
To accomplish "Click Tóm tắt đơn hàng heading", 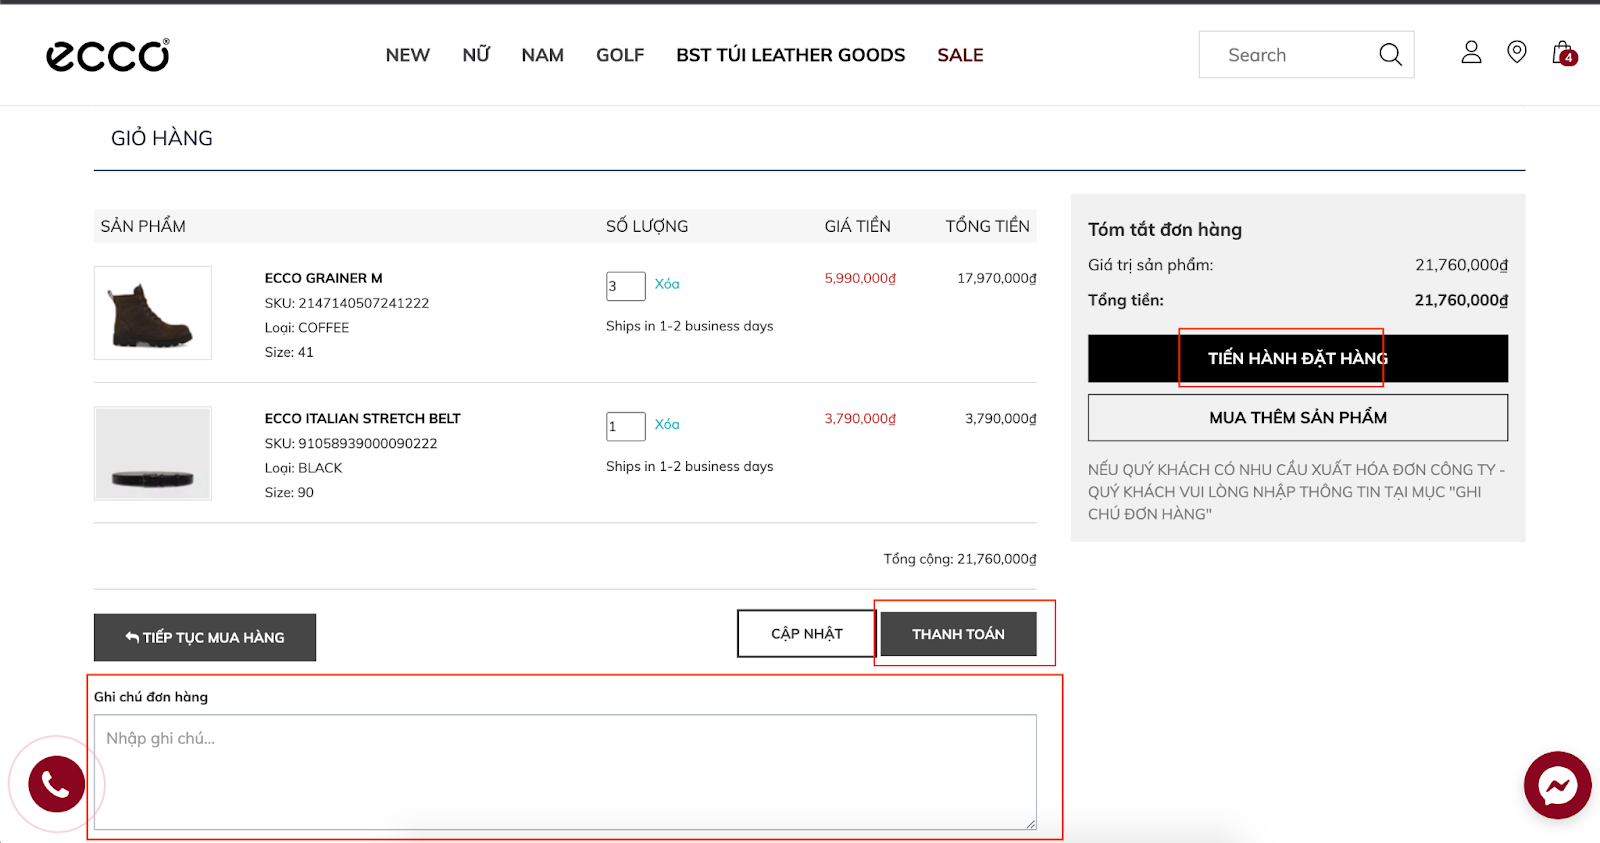I will coord(1165,229).
